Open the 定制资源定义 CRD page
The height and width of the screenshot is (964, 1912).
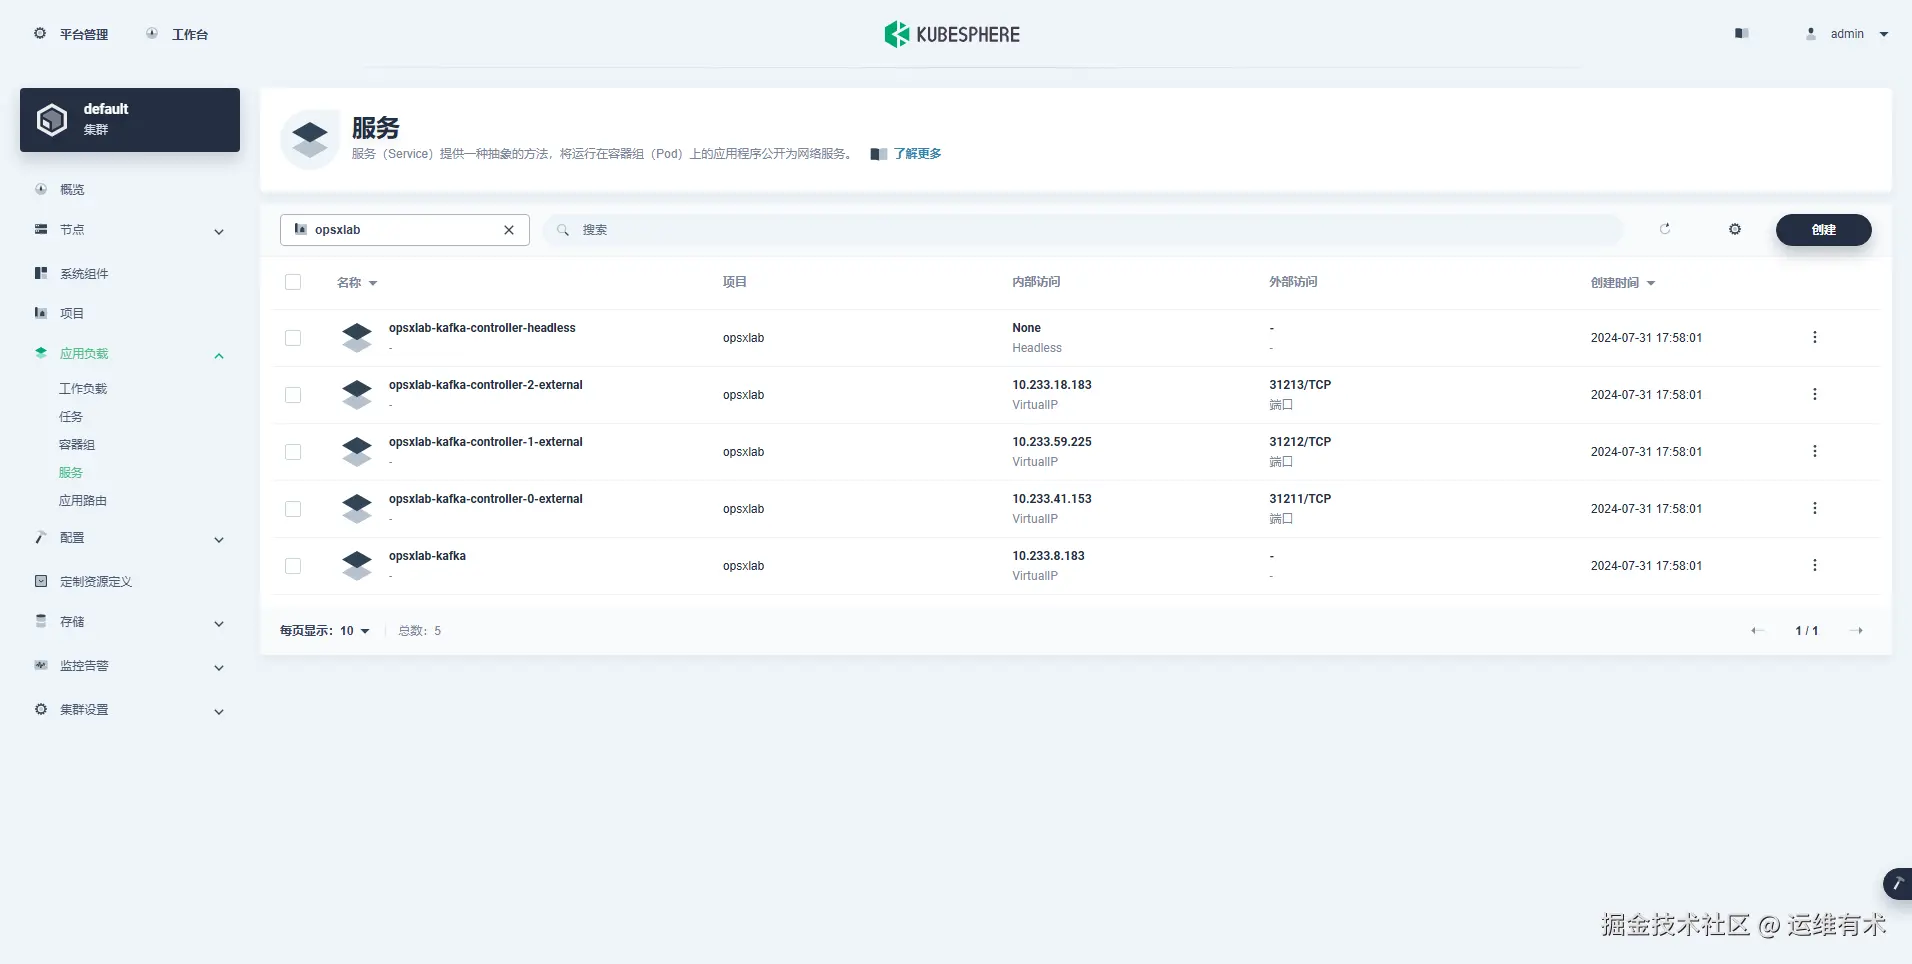tap(95, 580)
